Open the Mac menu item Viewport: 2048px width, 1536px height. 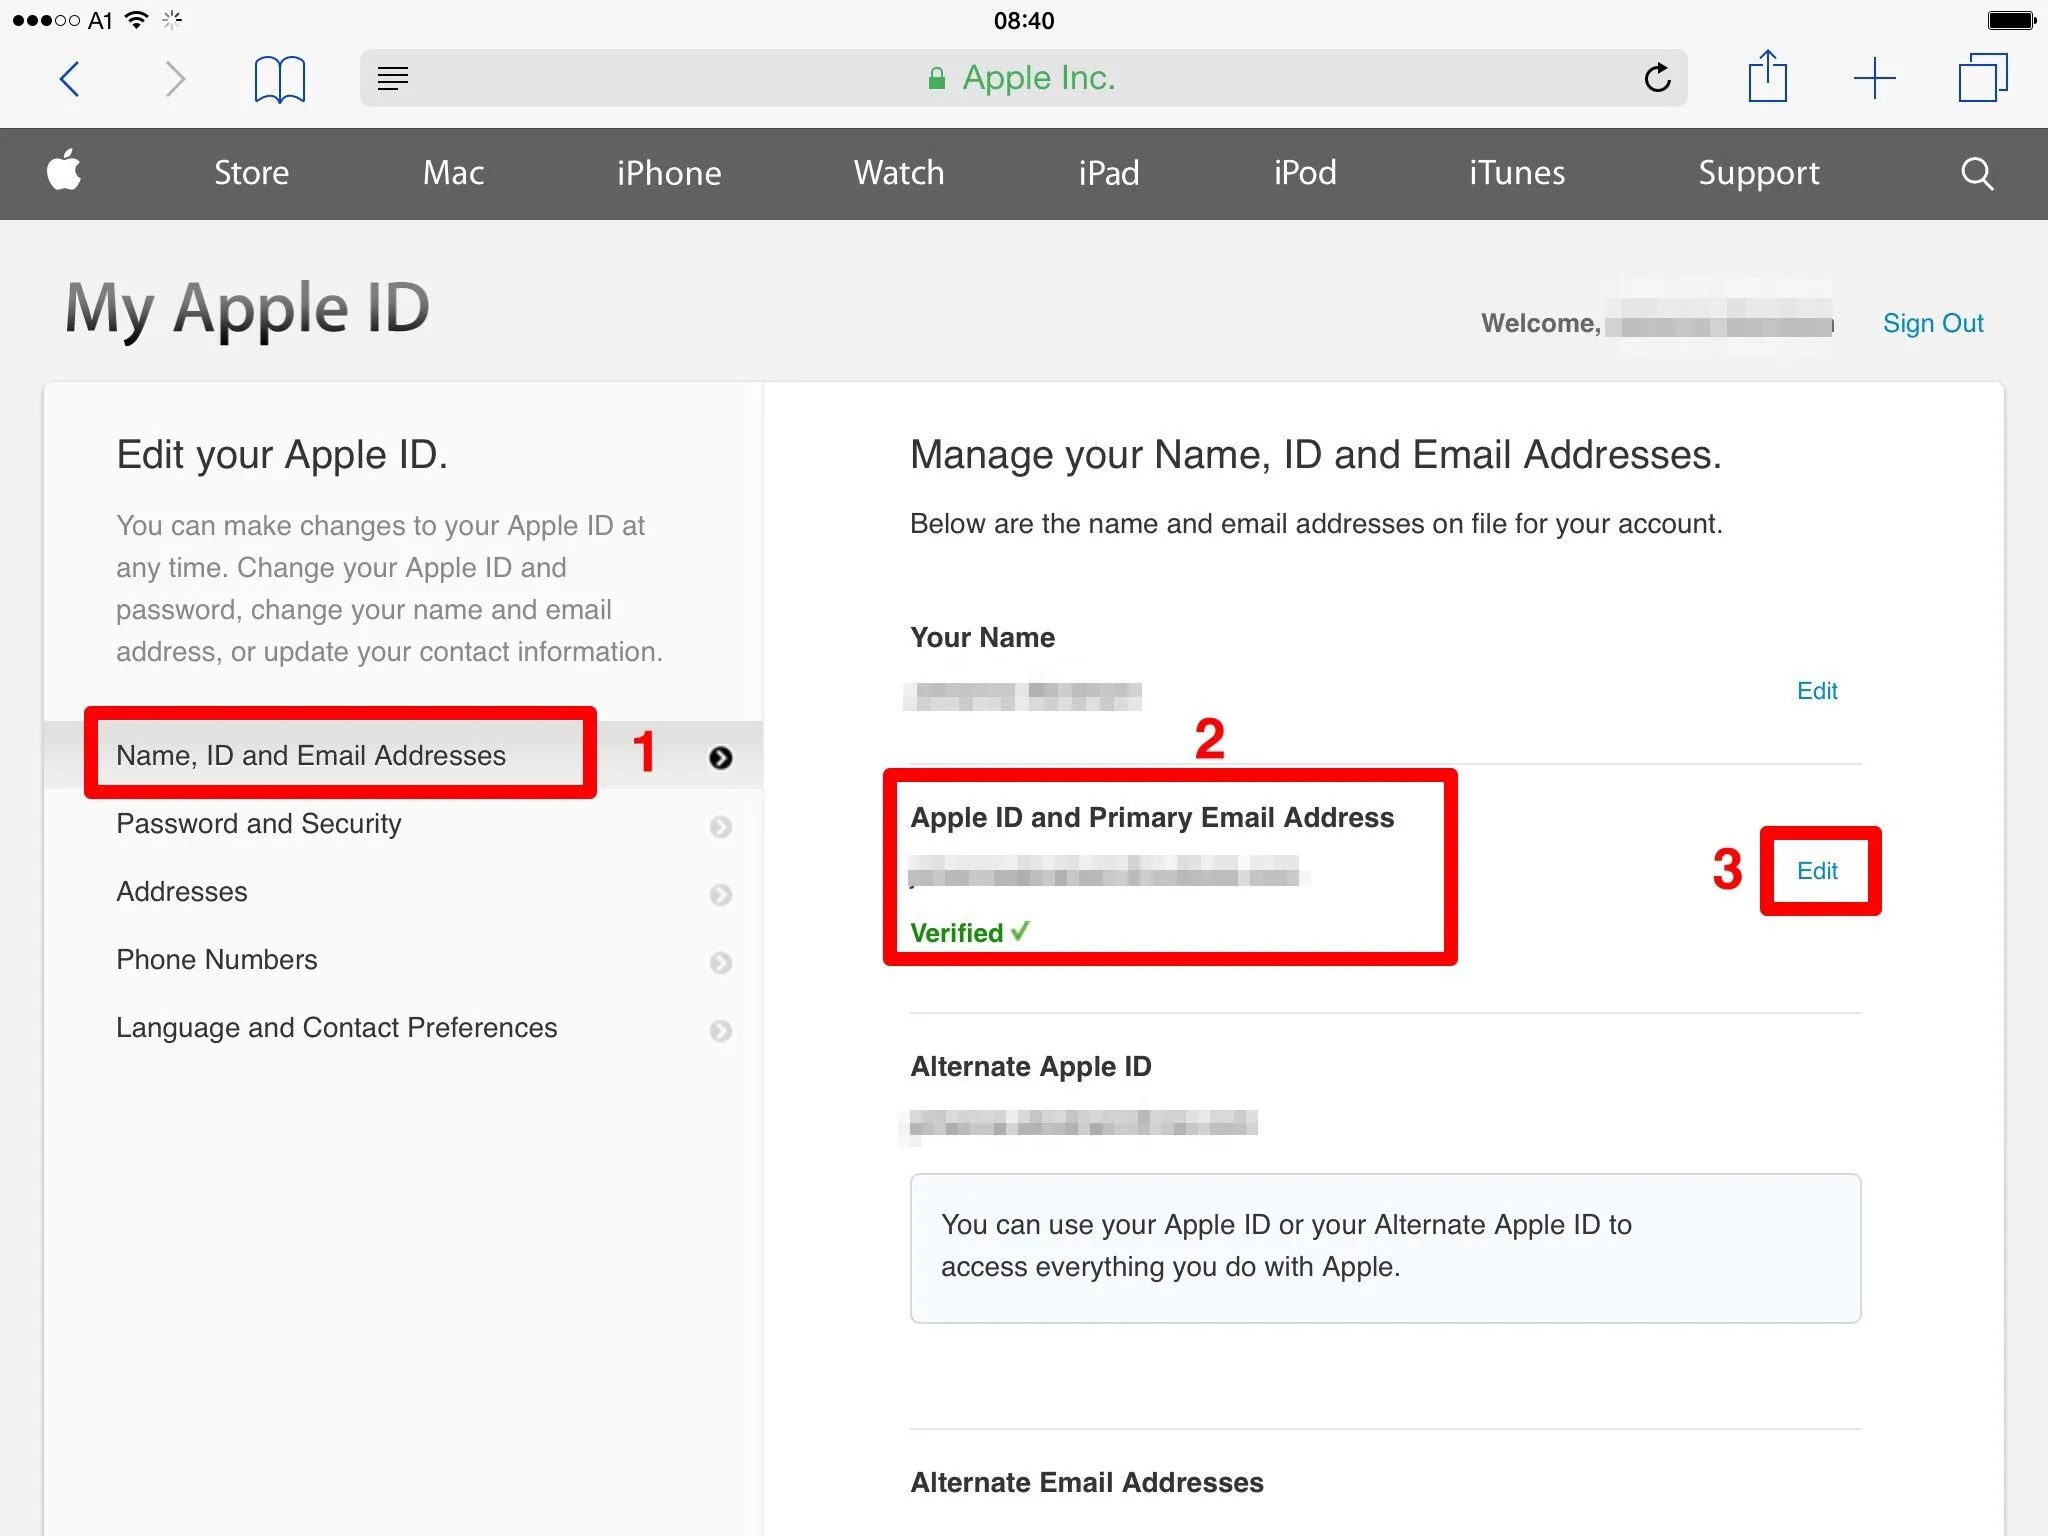[453, 173]
